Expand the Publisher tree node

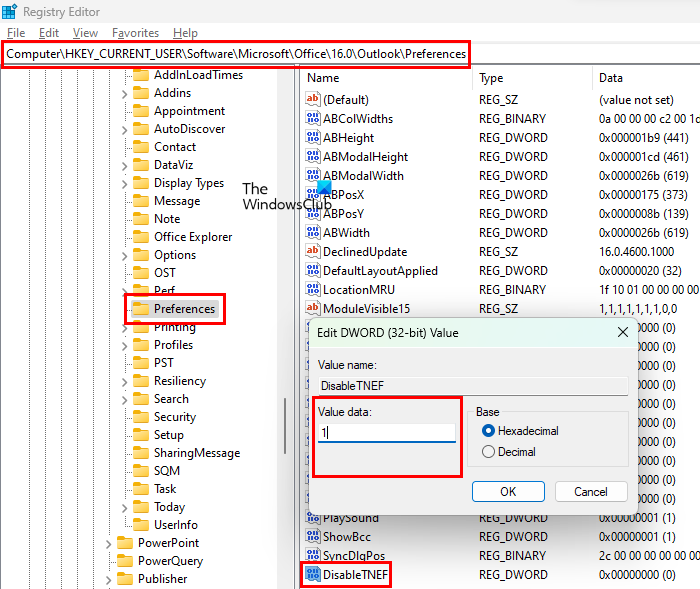pyautogui.click(x=108, y=580)
